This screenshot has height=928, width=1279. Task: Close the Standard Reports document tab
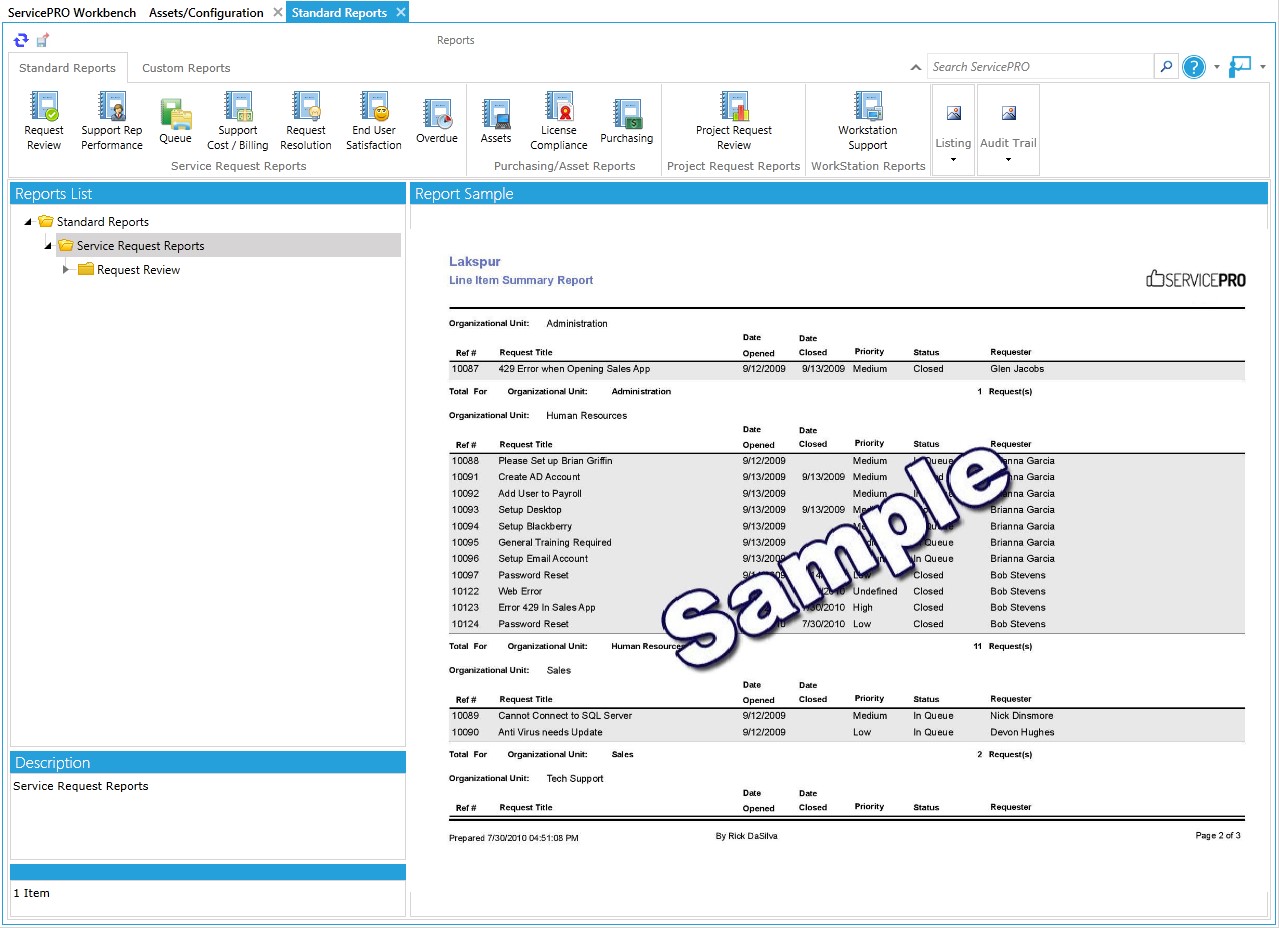pyautogui.click(x=401, y=12)
